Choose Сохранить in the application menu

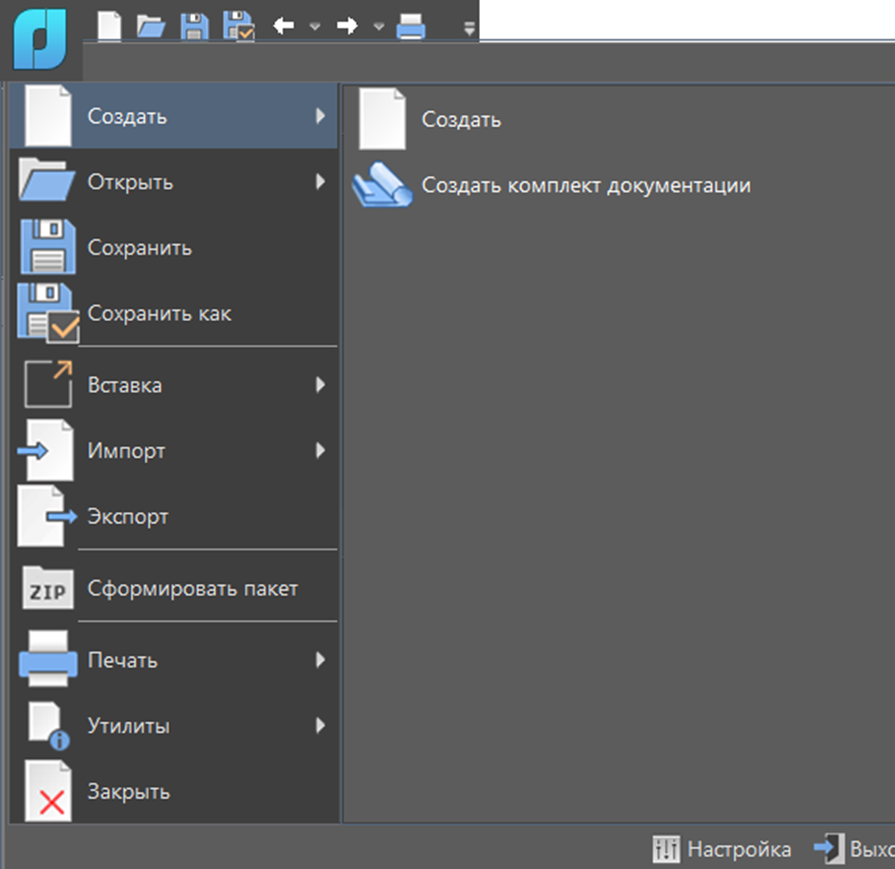[x=174, y=247]
